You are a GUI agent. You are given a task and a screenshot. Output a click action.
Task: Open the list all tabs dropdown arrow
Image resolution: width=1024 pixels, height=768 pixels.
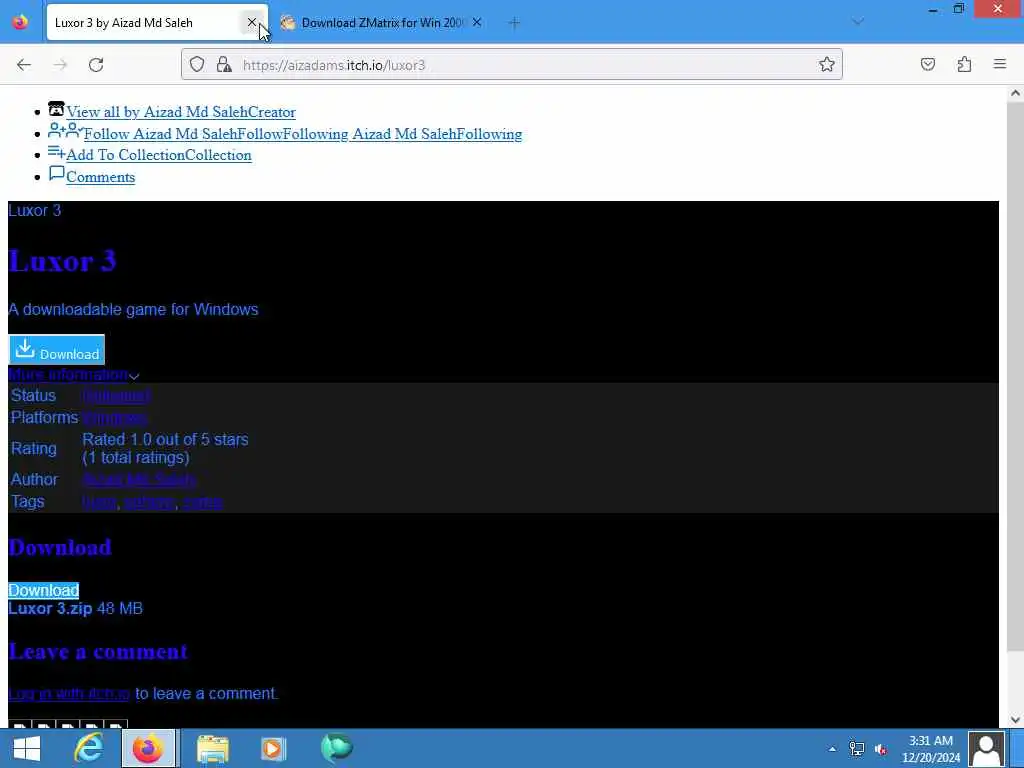click(x=858, y=22)
